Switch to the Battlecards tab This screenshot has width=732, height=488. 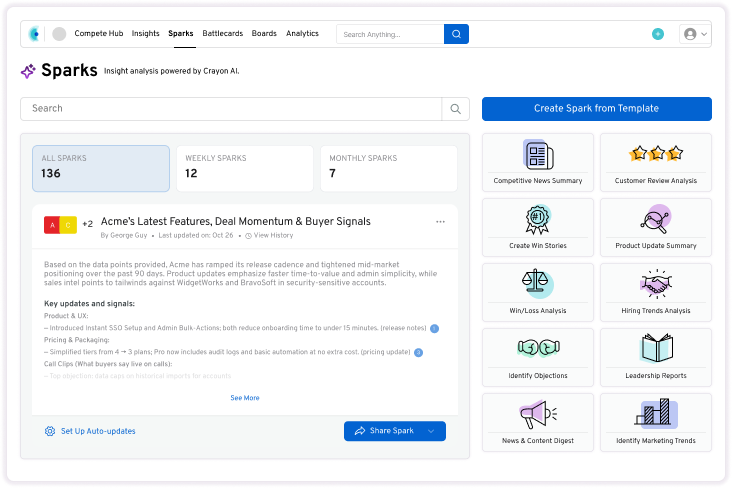(x=222, y=34)
